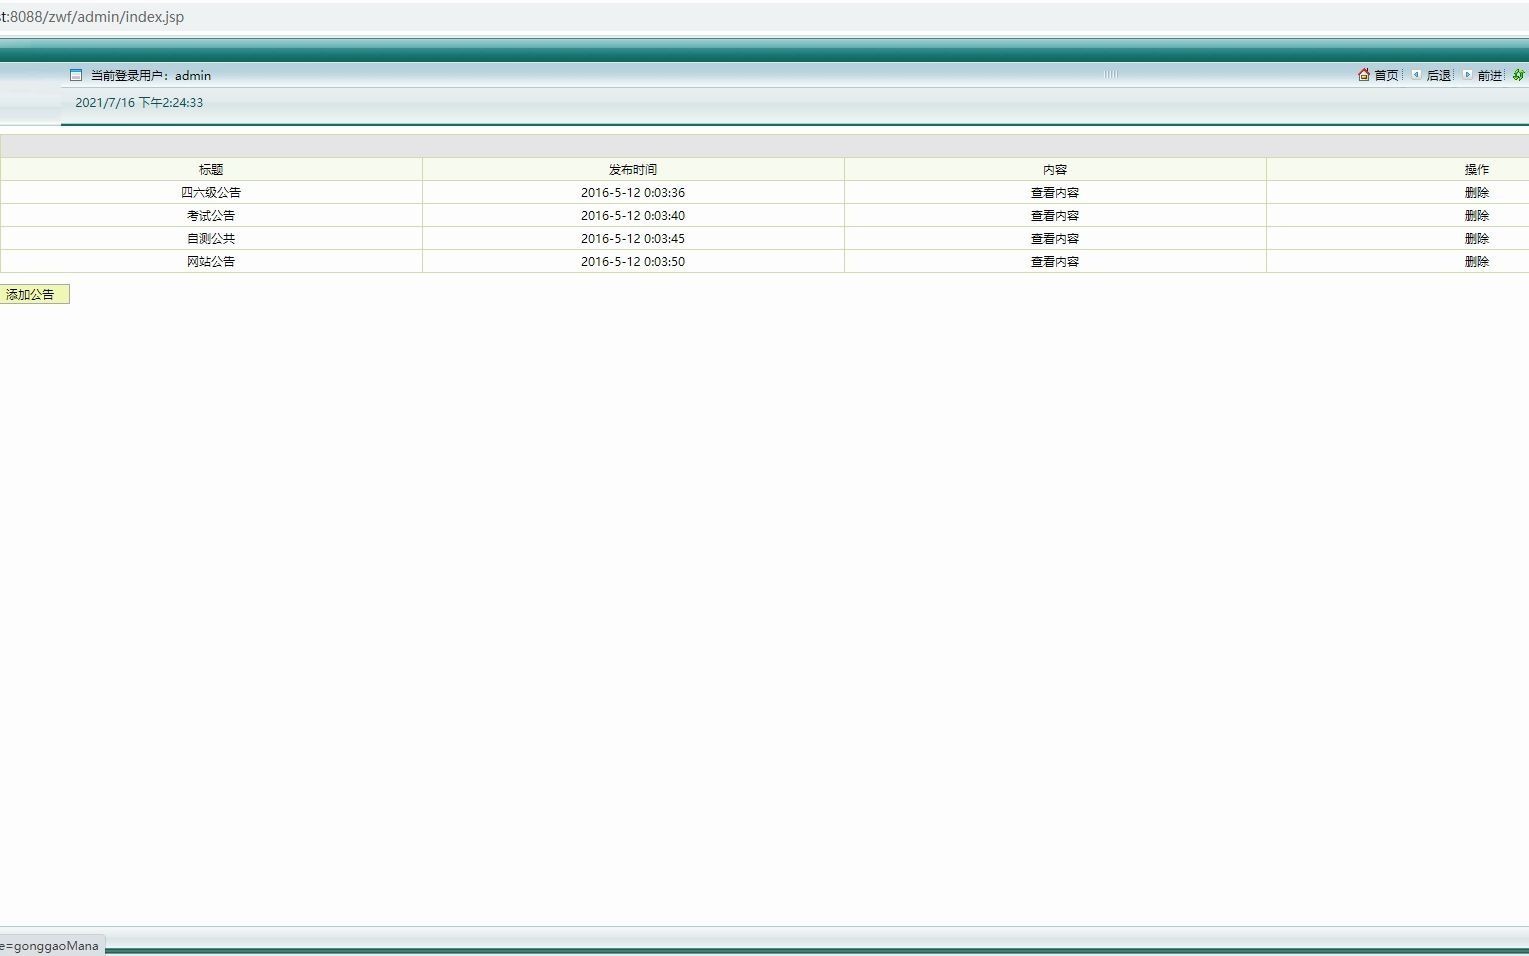Click the home icon beside 首页

point(1363,74)
